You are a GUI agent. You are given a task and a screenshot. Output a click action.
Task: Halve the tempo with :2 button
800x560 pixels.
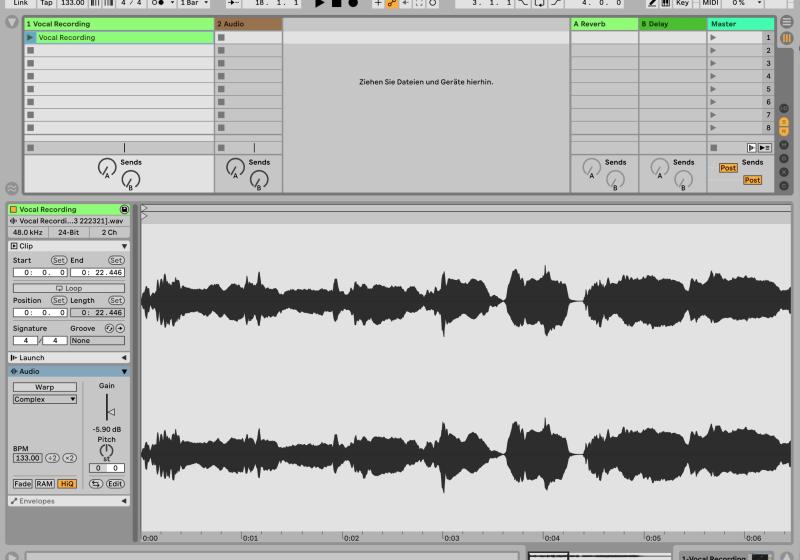(52, 458)
